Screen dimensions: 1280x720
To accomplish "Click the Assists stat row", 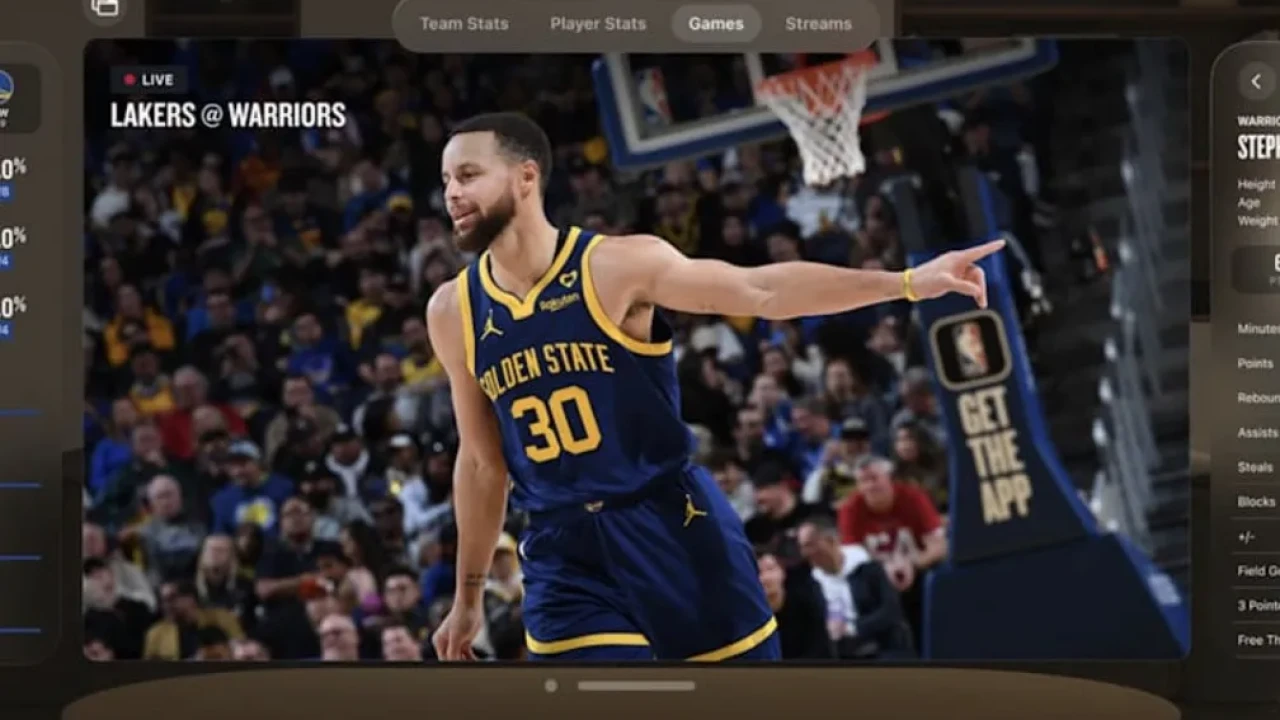I will click(x=1258, y=433).
